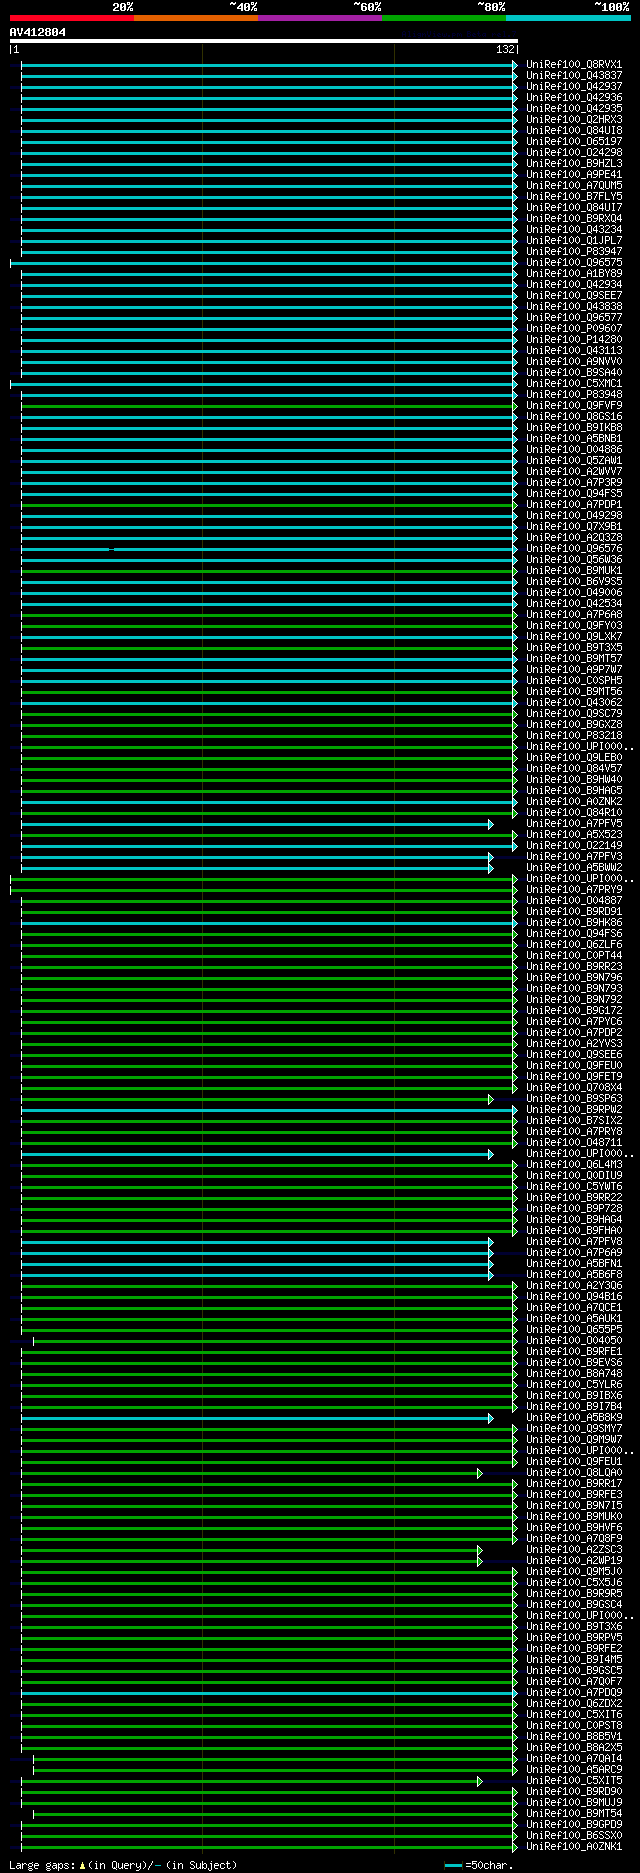Open hit UniRef100_A7PDP1
The image size is (640, 1873).
click(574, 504)
